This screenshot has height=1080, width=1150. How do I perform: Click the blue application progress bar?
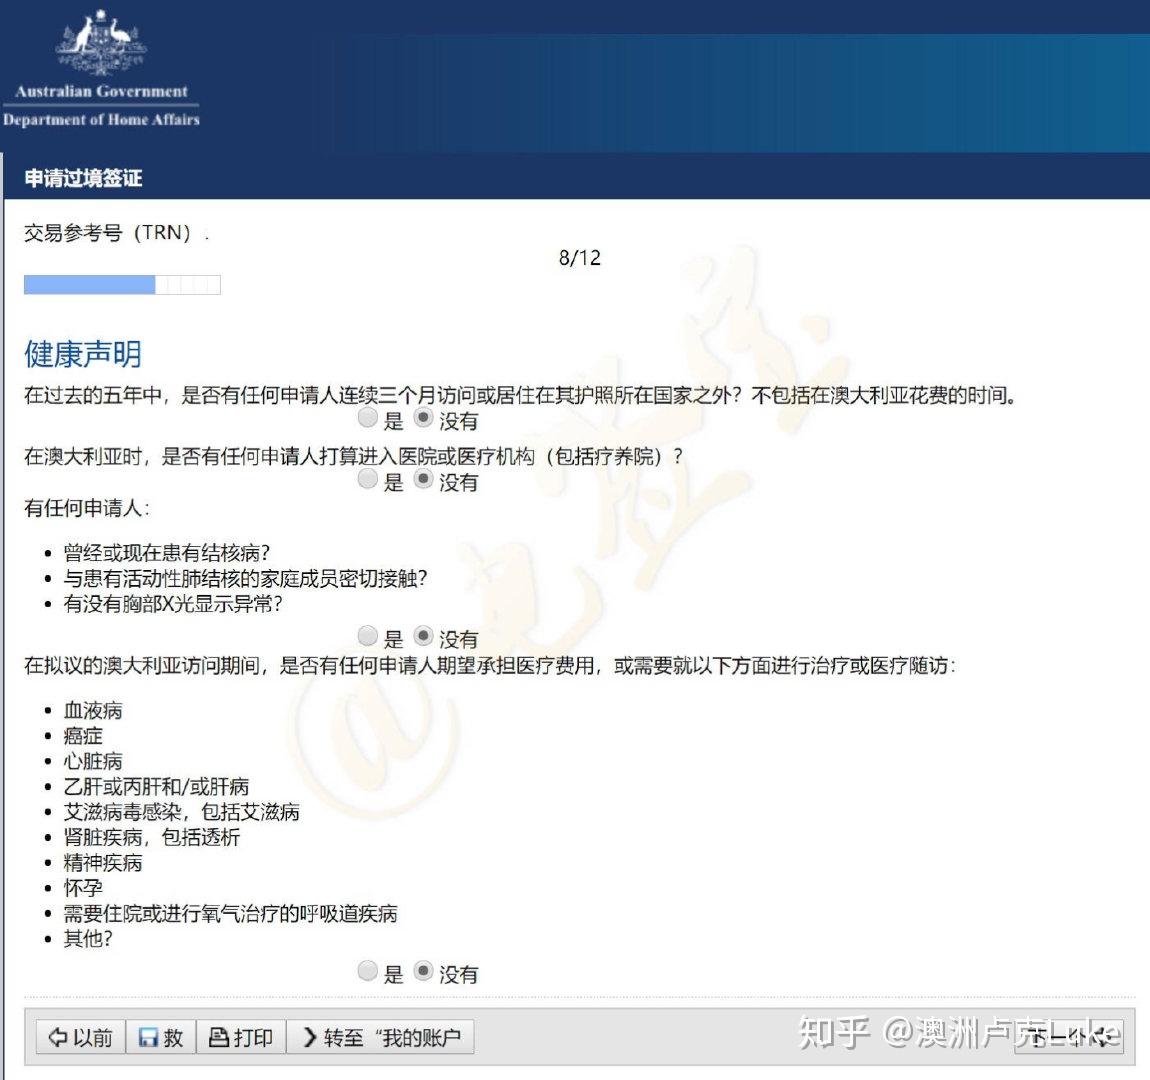point(122,284)
